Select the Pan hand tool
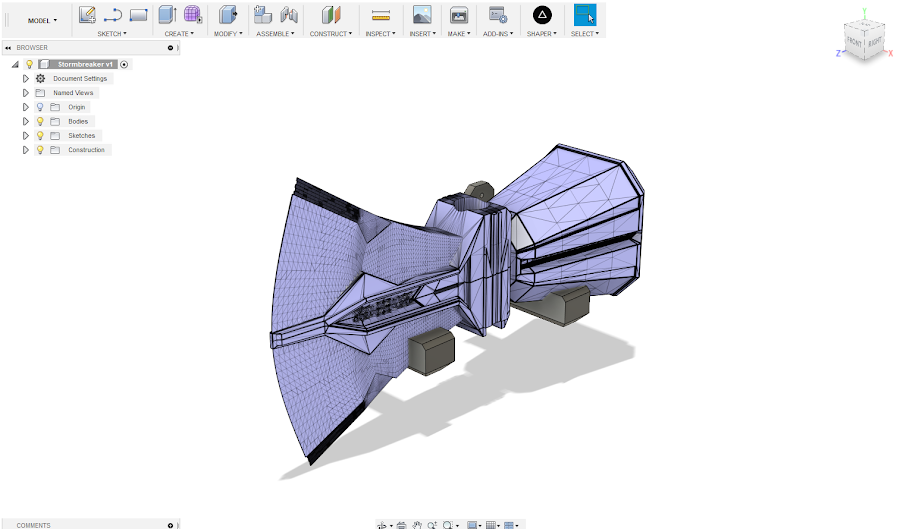Screen dimensions: 900x529 [417, 525]
